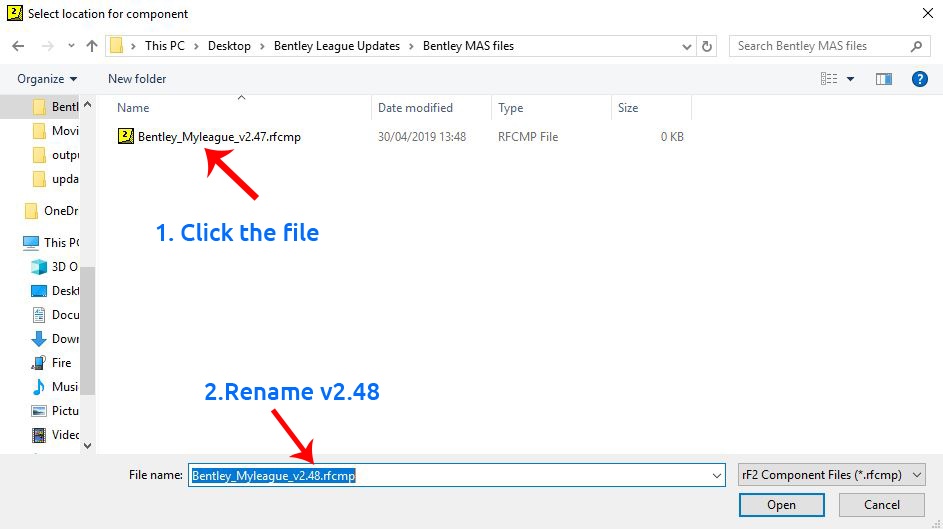This screenshot has height=529, width=943.
Task: Select This PC in address breadcrumb
Action: coord(165,46)
